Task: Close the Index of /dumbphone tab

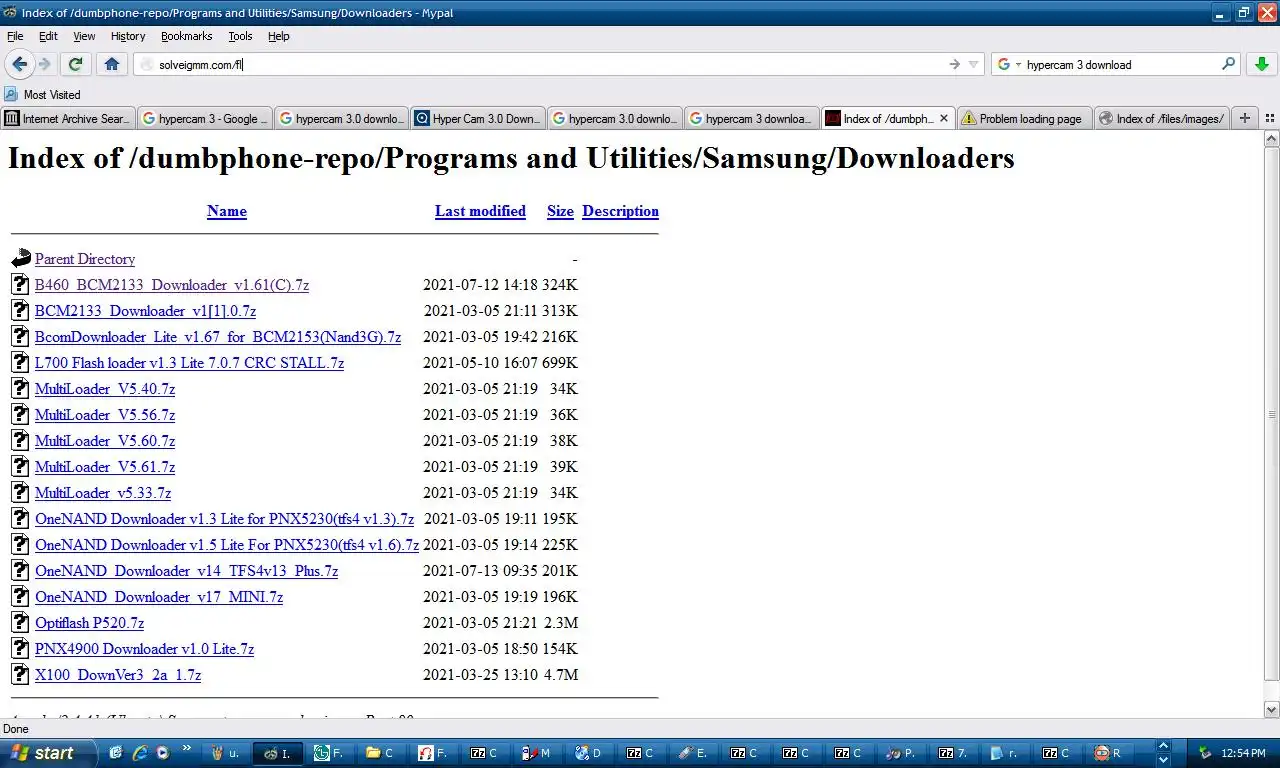Action: 943,118
